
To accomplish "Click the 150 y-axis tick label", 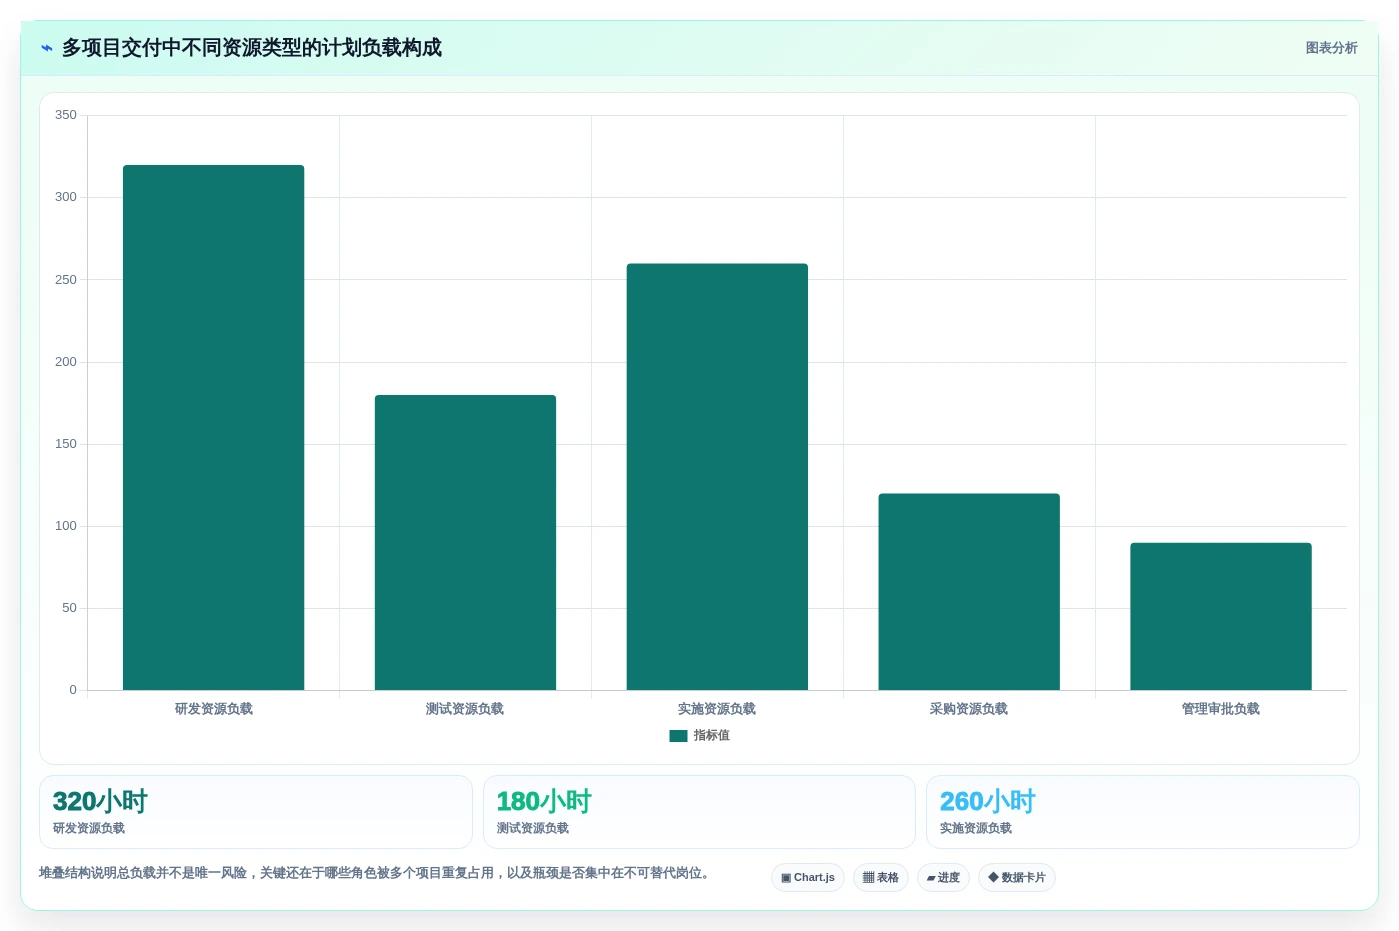I will [66, 444].
